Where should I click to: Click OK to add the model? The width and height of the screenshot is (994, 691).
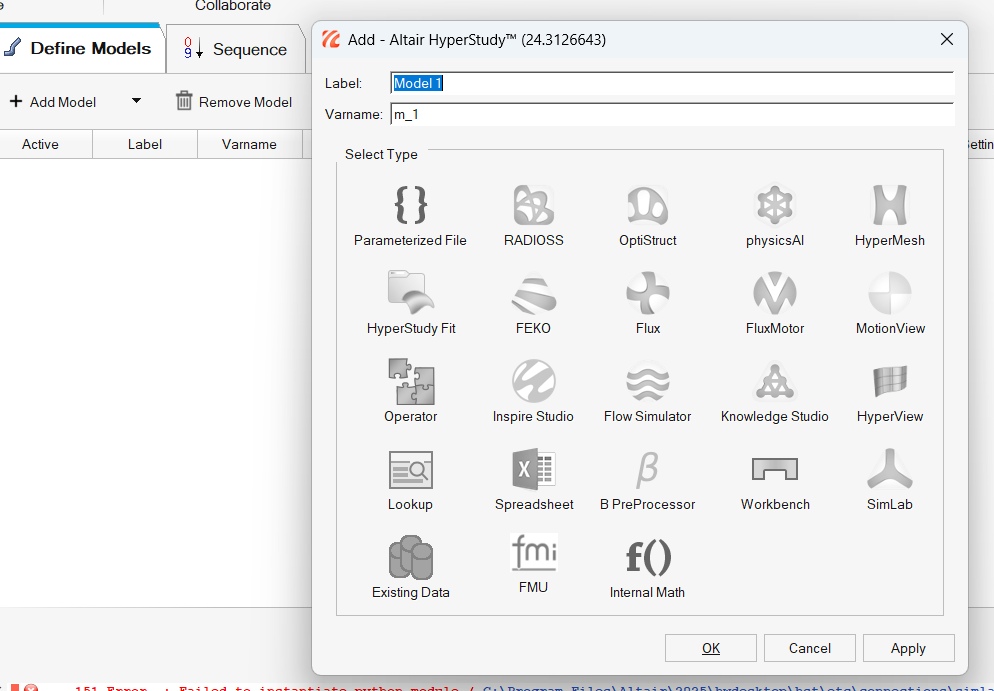point(711,648)
